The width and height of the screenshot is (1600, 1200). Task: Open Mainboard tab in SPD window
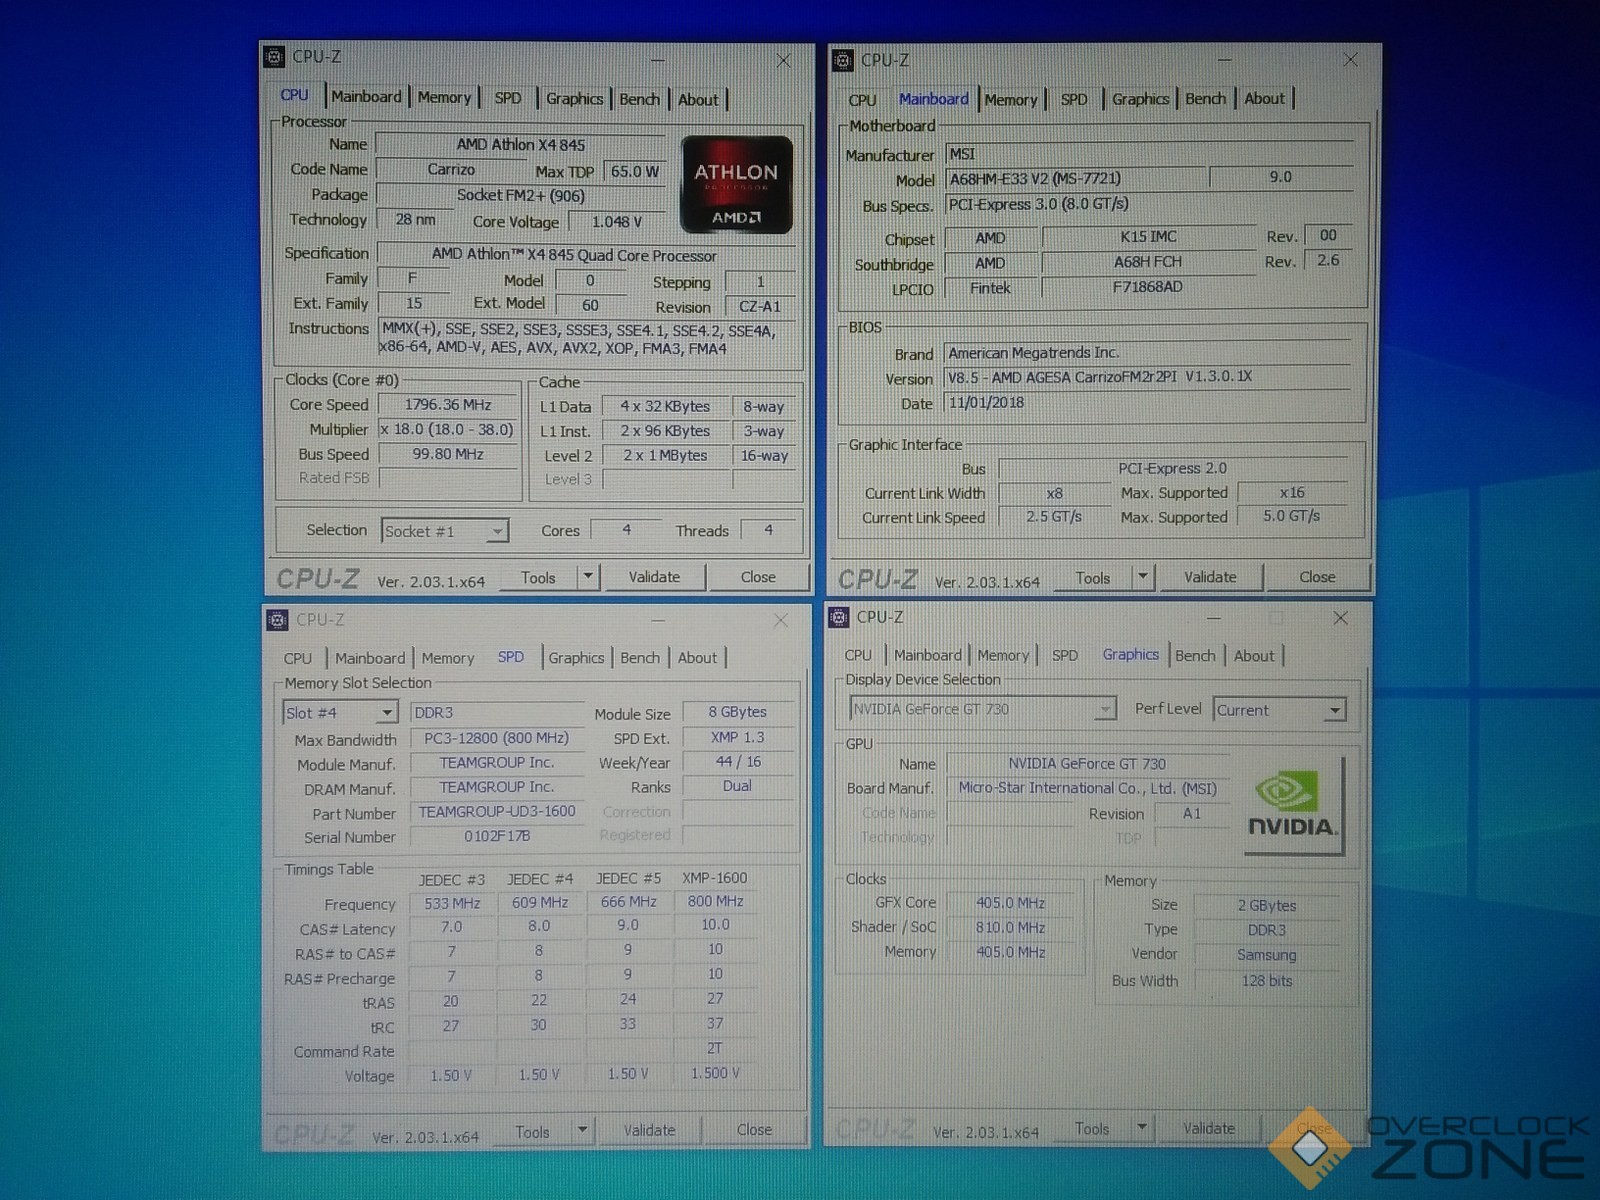[x=370, y=658]
